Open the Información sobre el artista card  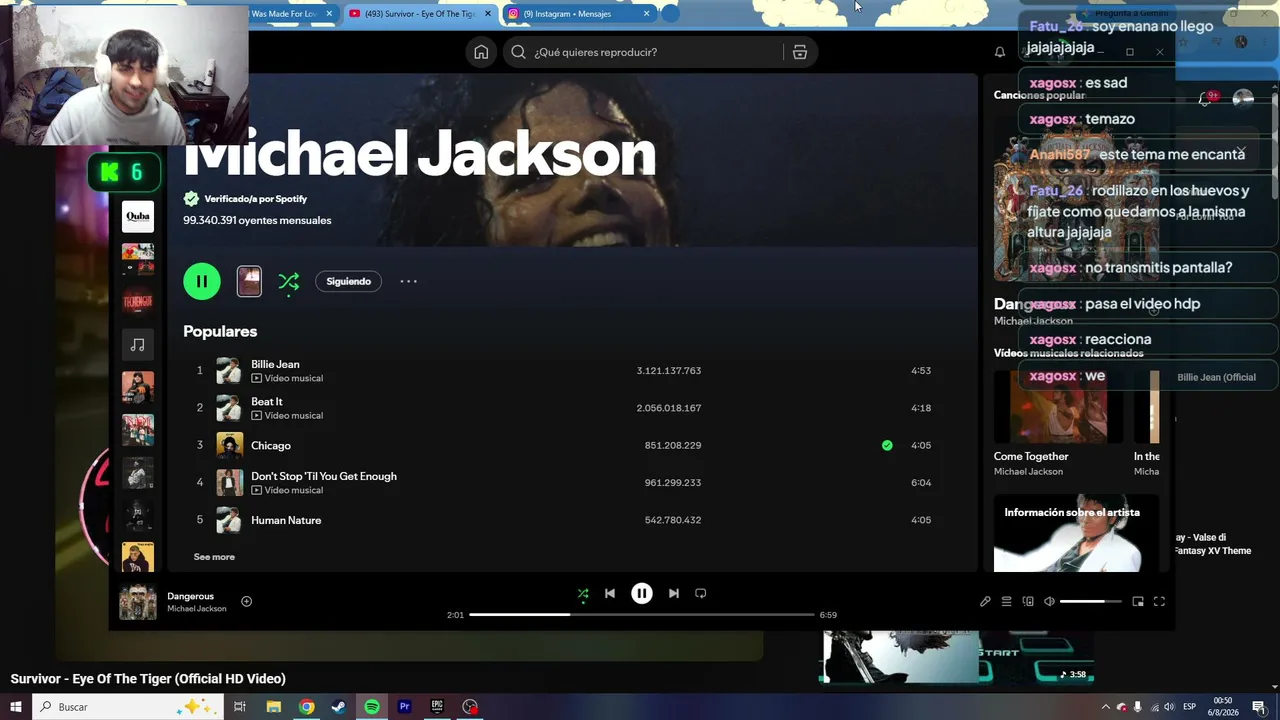pos(1076,533)
